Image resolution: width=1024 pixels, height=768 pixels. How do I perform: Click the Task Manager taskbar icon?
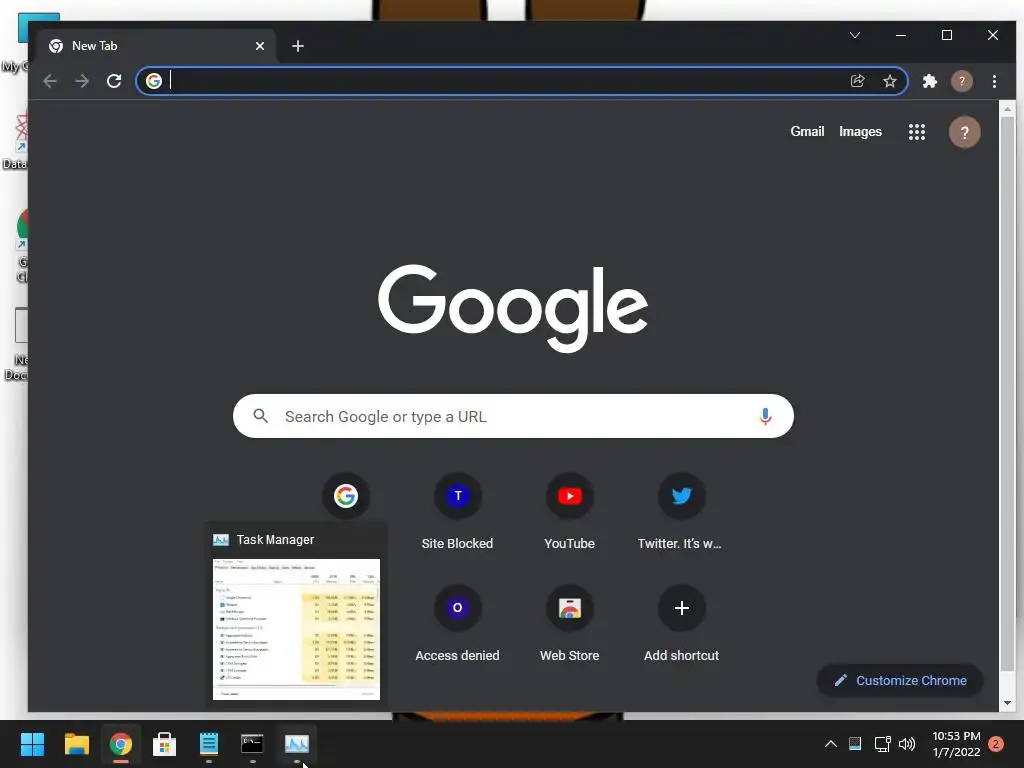(x=296, y=744)
